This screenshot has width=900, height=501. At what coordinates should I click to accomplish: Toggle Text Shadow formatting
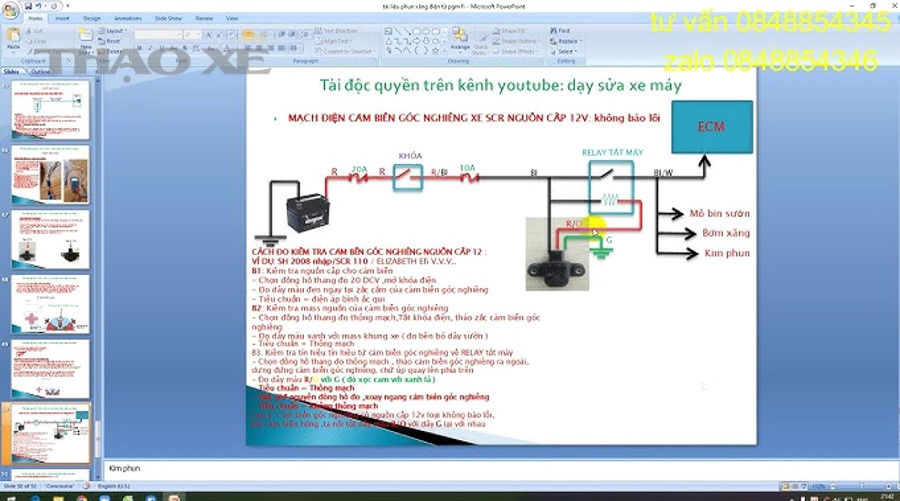click(185, 48)
